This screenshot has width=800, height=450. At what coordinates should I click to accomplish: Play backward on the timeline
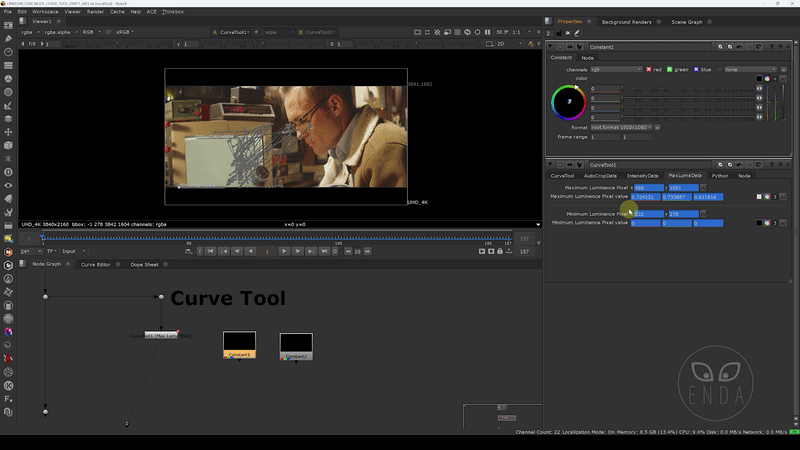[x=250, y=251]
